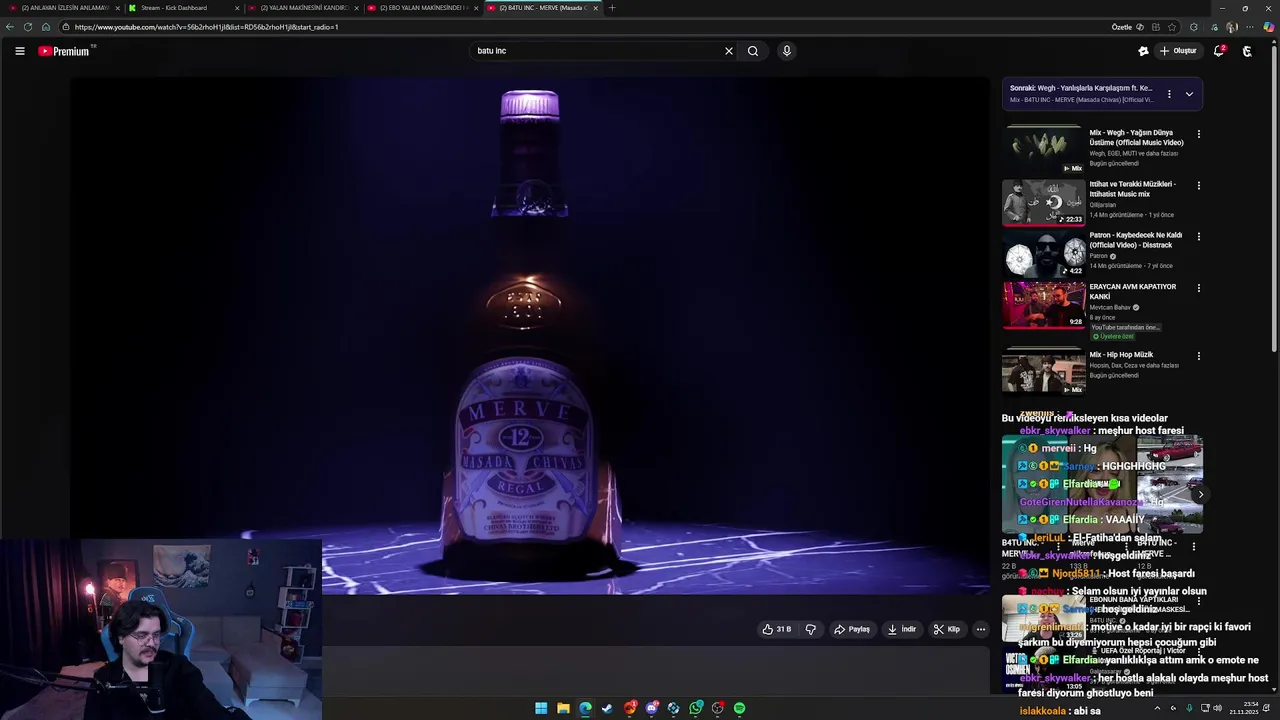Dislike the video
This screenshot has height=720, width=1280.
[811, 629]
